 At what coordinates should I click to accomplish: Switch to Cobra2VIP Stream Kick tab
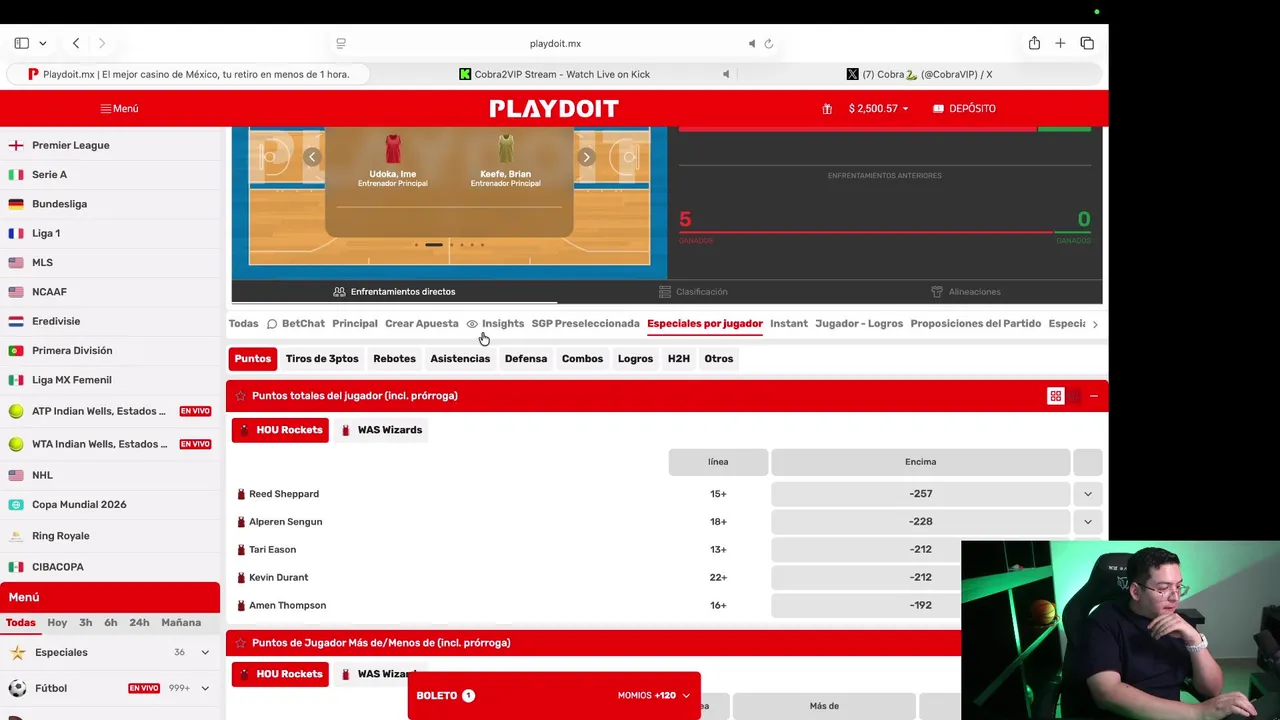tap(554, 74)
